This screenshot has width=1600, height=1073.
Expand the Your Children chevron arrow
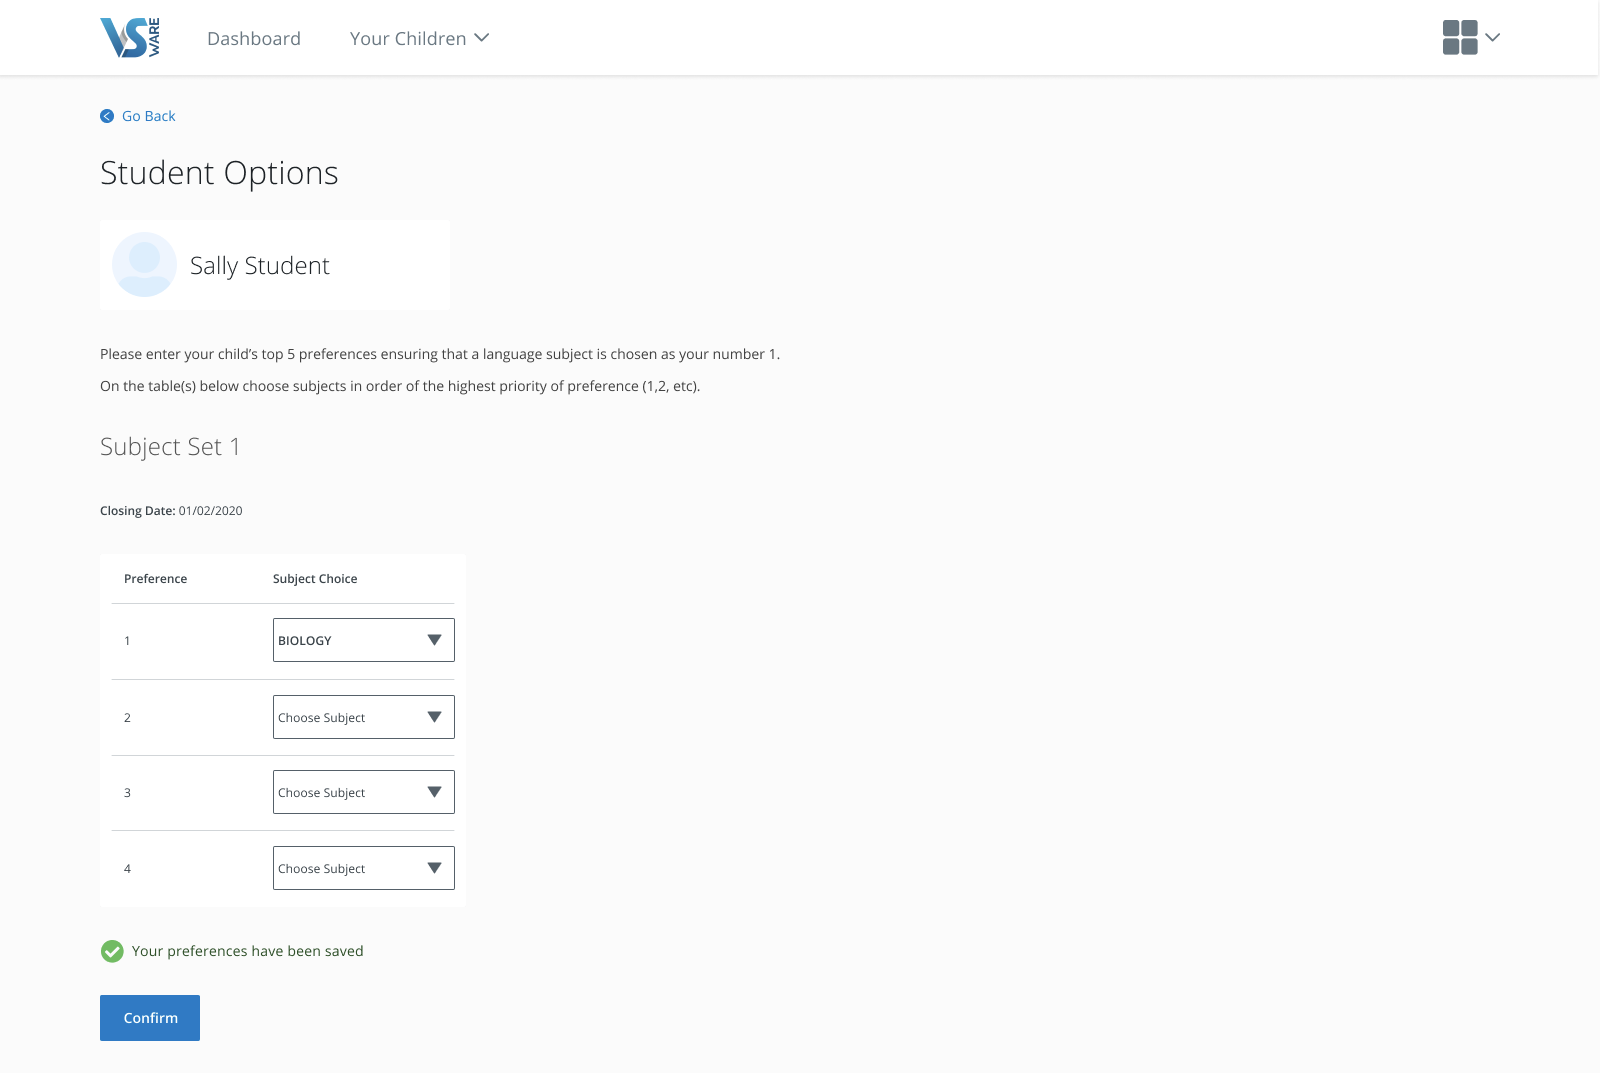click(481, 38)
